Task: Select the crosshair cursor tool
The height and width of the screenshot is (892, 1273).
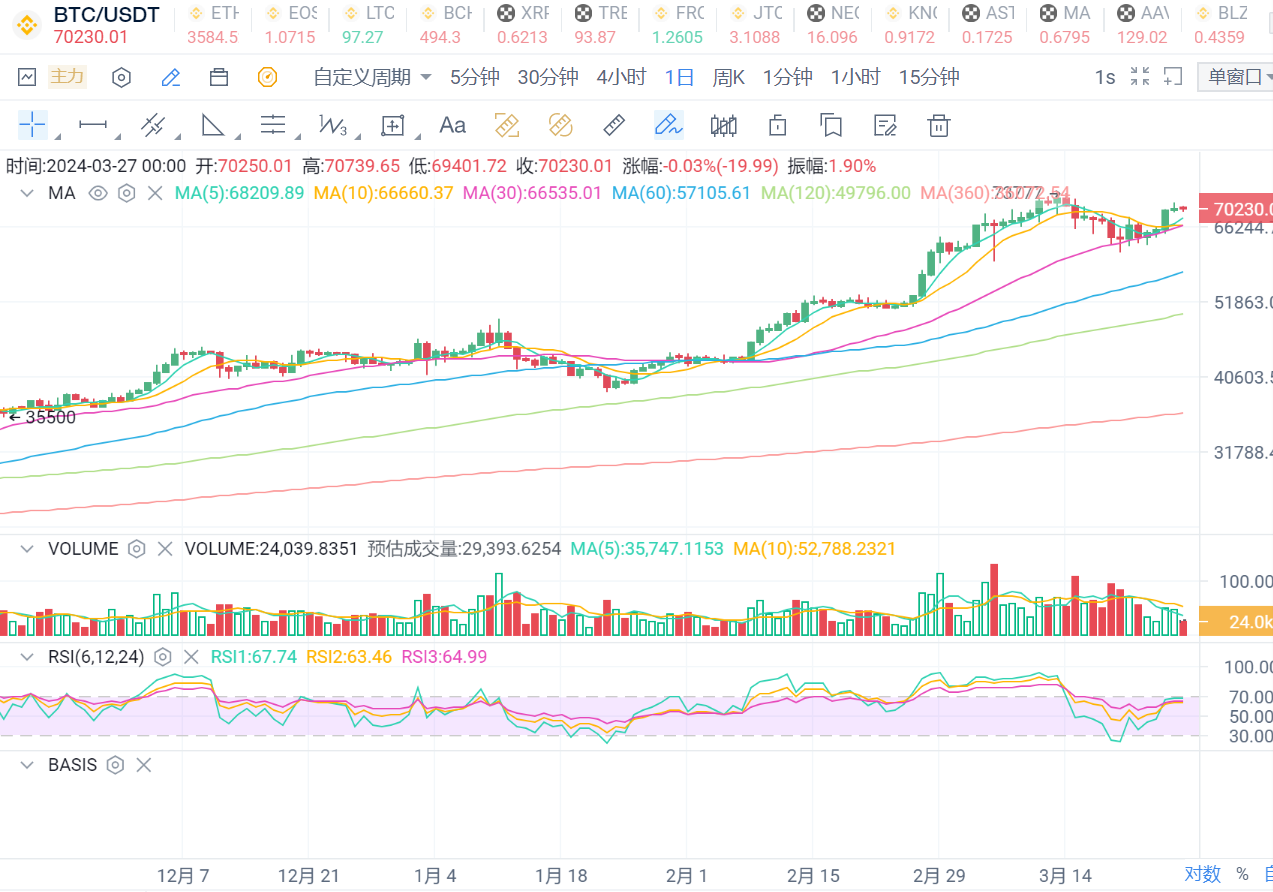Action: [x=32, y=125]
